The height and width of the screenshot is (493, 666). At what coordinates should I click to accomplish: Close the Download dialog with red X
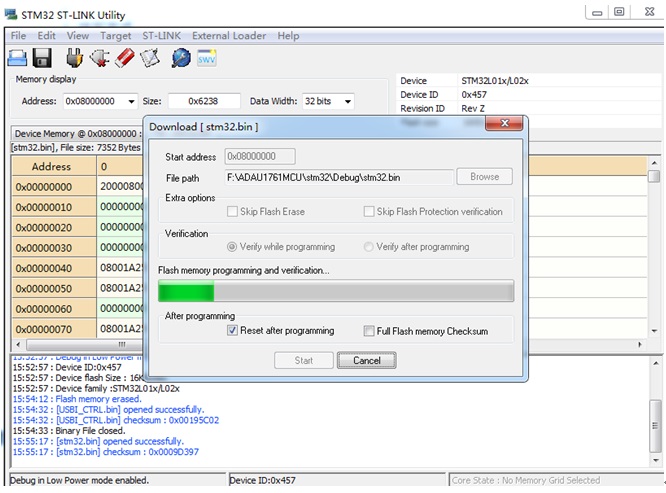point(504,123)
